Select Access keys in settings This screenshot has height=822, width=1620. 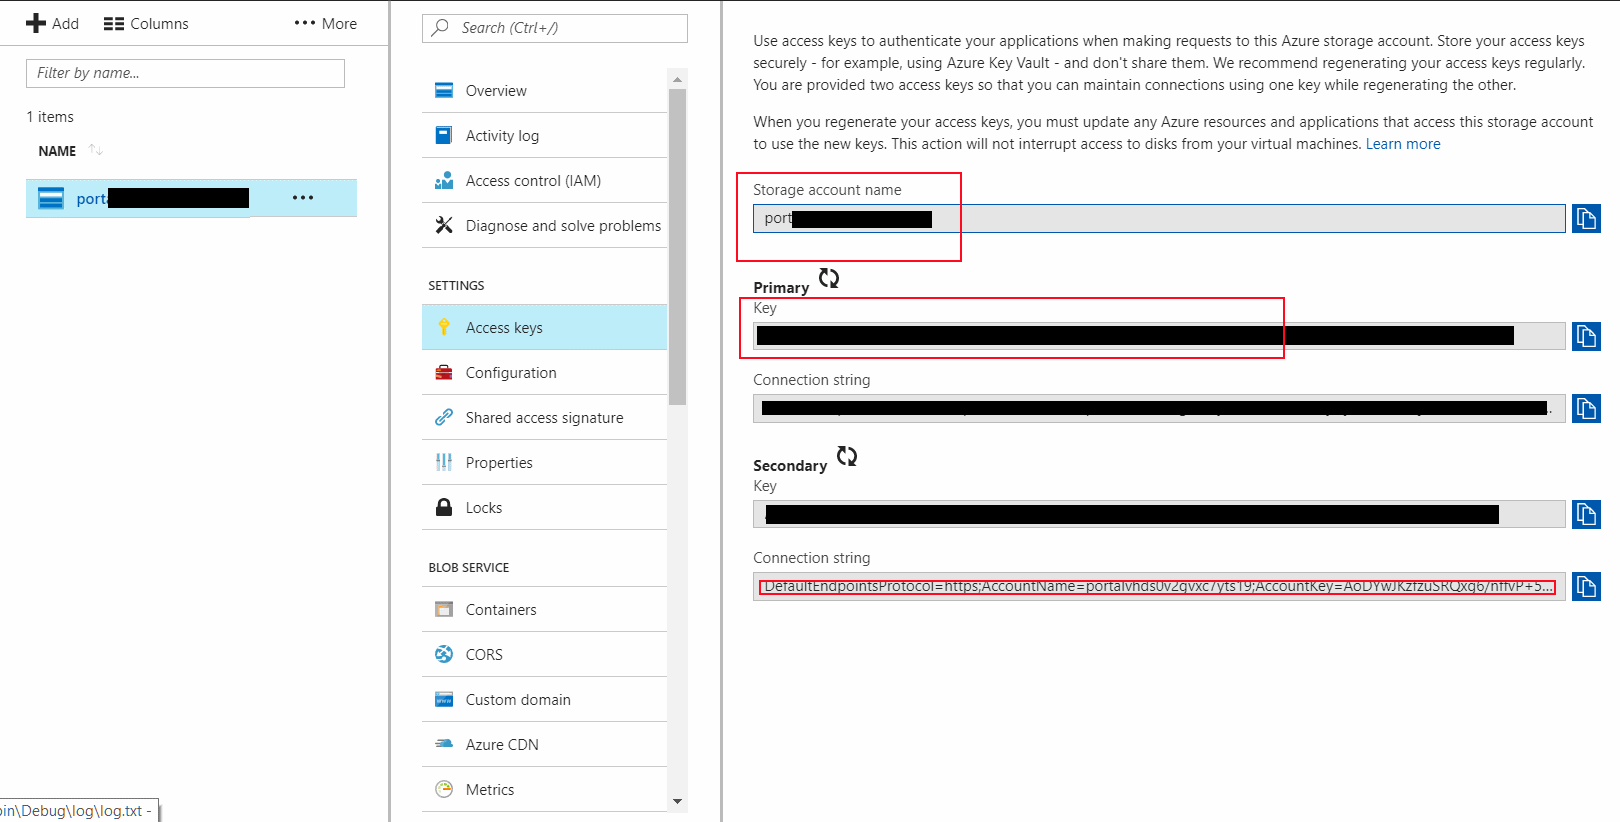coord(544,327)
